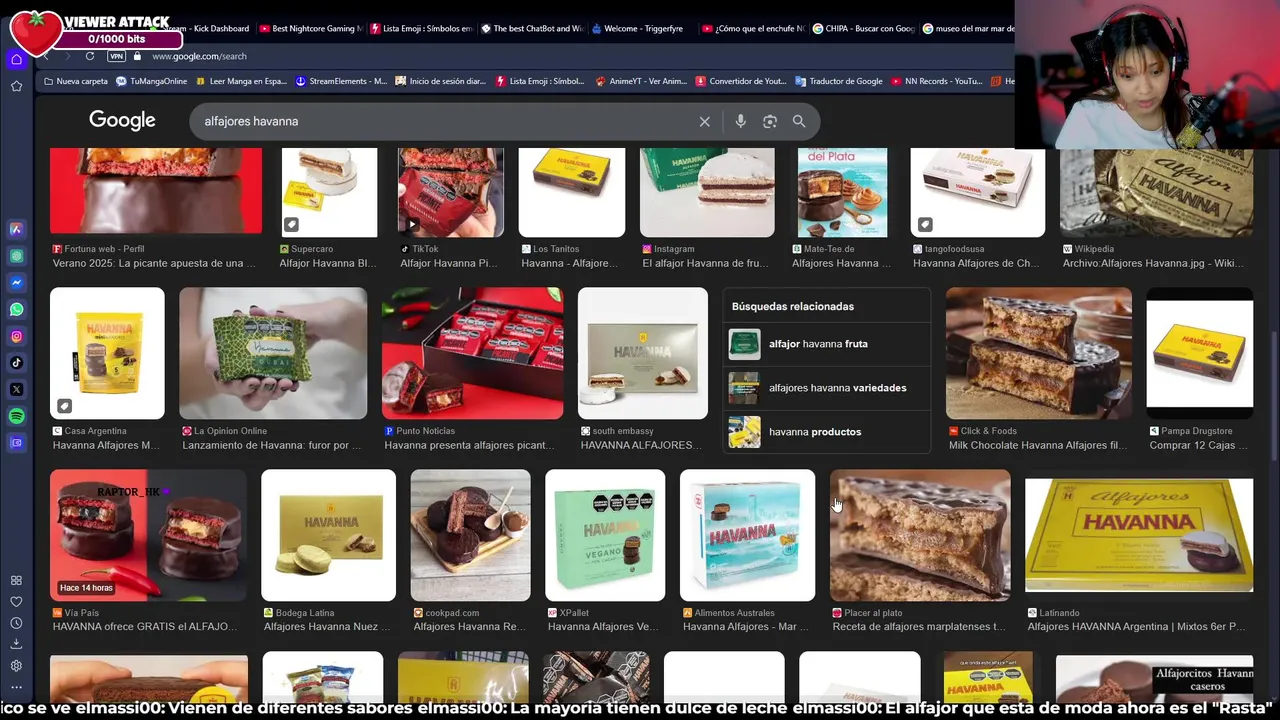Open Facebook Messenger in the sidebar

pos(16,283)
